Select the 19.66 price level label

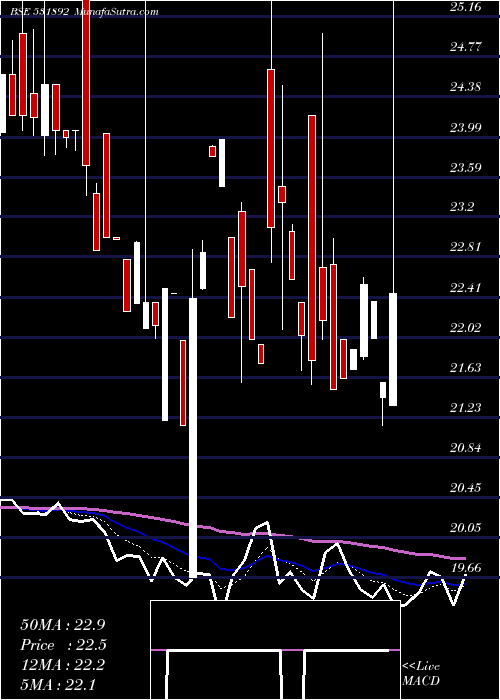pyautogui.click(x=466, y=568)
